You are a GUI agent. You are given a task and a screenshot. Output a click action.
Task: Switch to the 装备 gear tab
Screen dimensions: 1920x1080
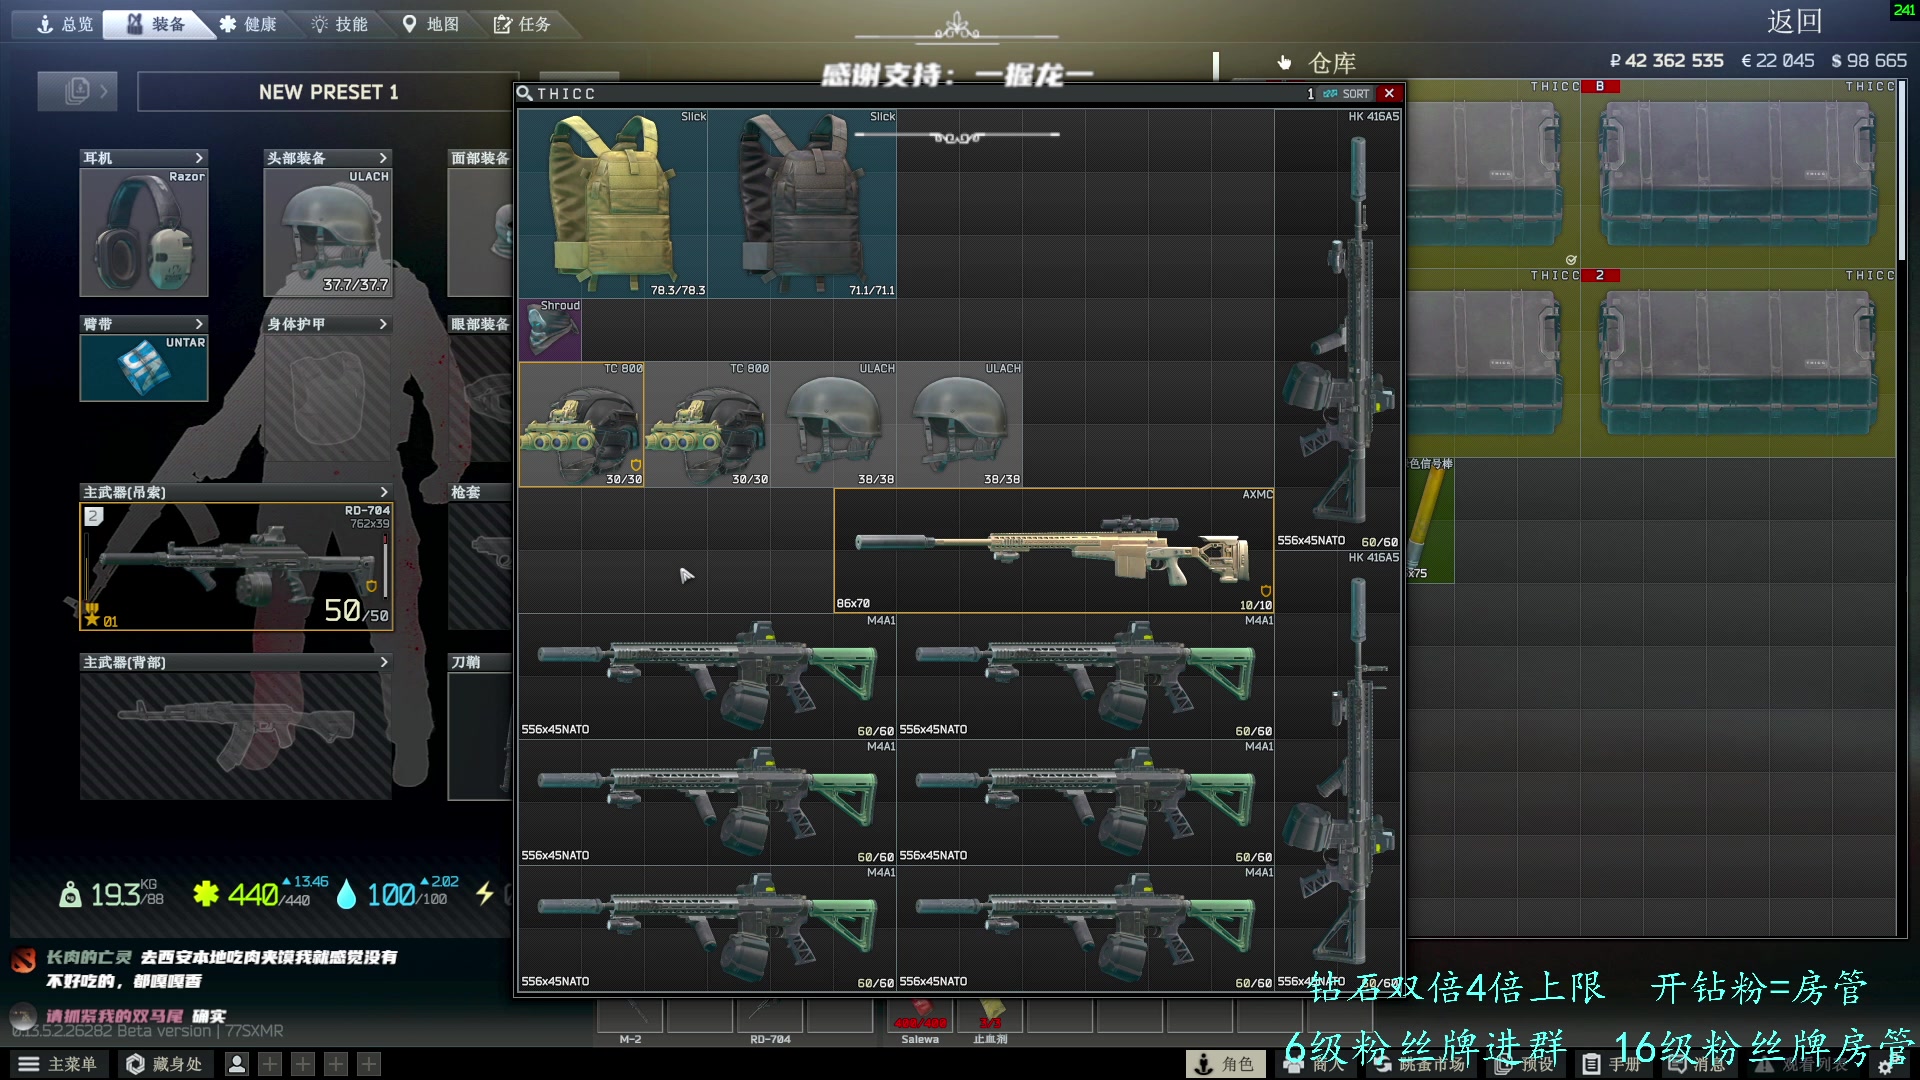pyautogui.click(x=158, y=24)
